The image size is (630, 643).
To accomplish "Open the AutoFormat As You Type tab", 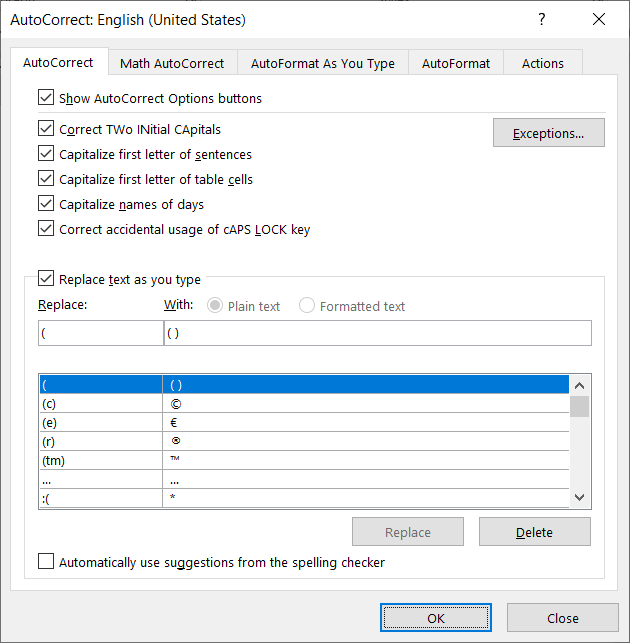I will pos(323,64).
